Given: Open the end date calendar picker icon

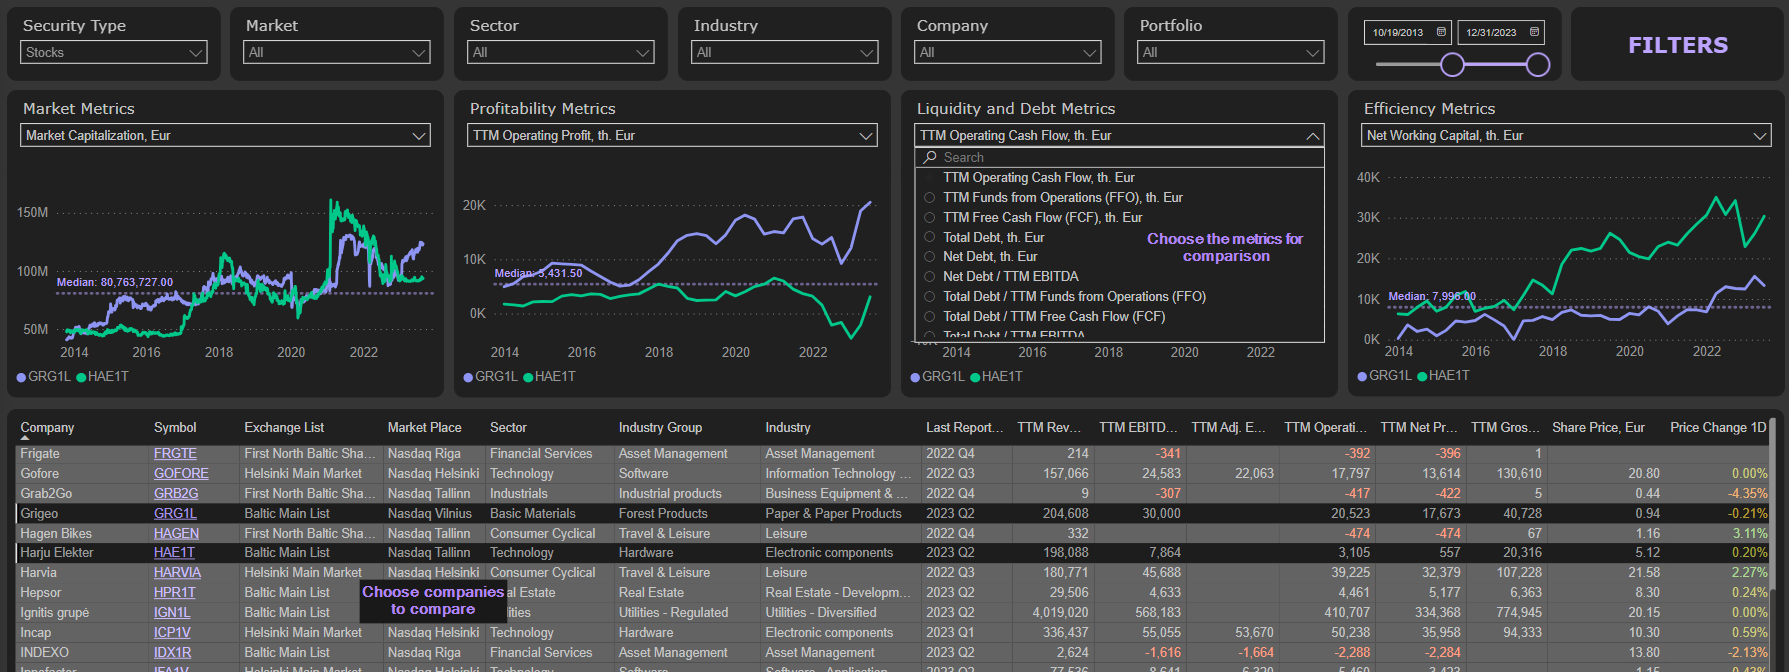Looking at the screenshot, I should (x=1534, y=32).
